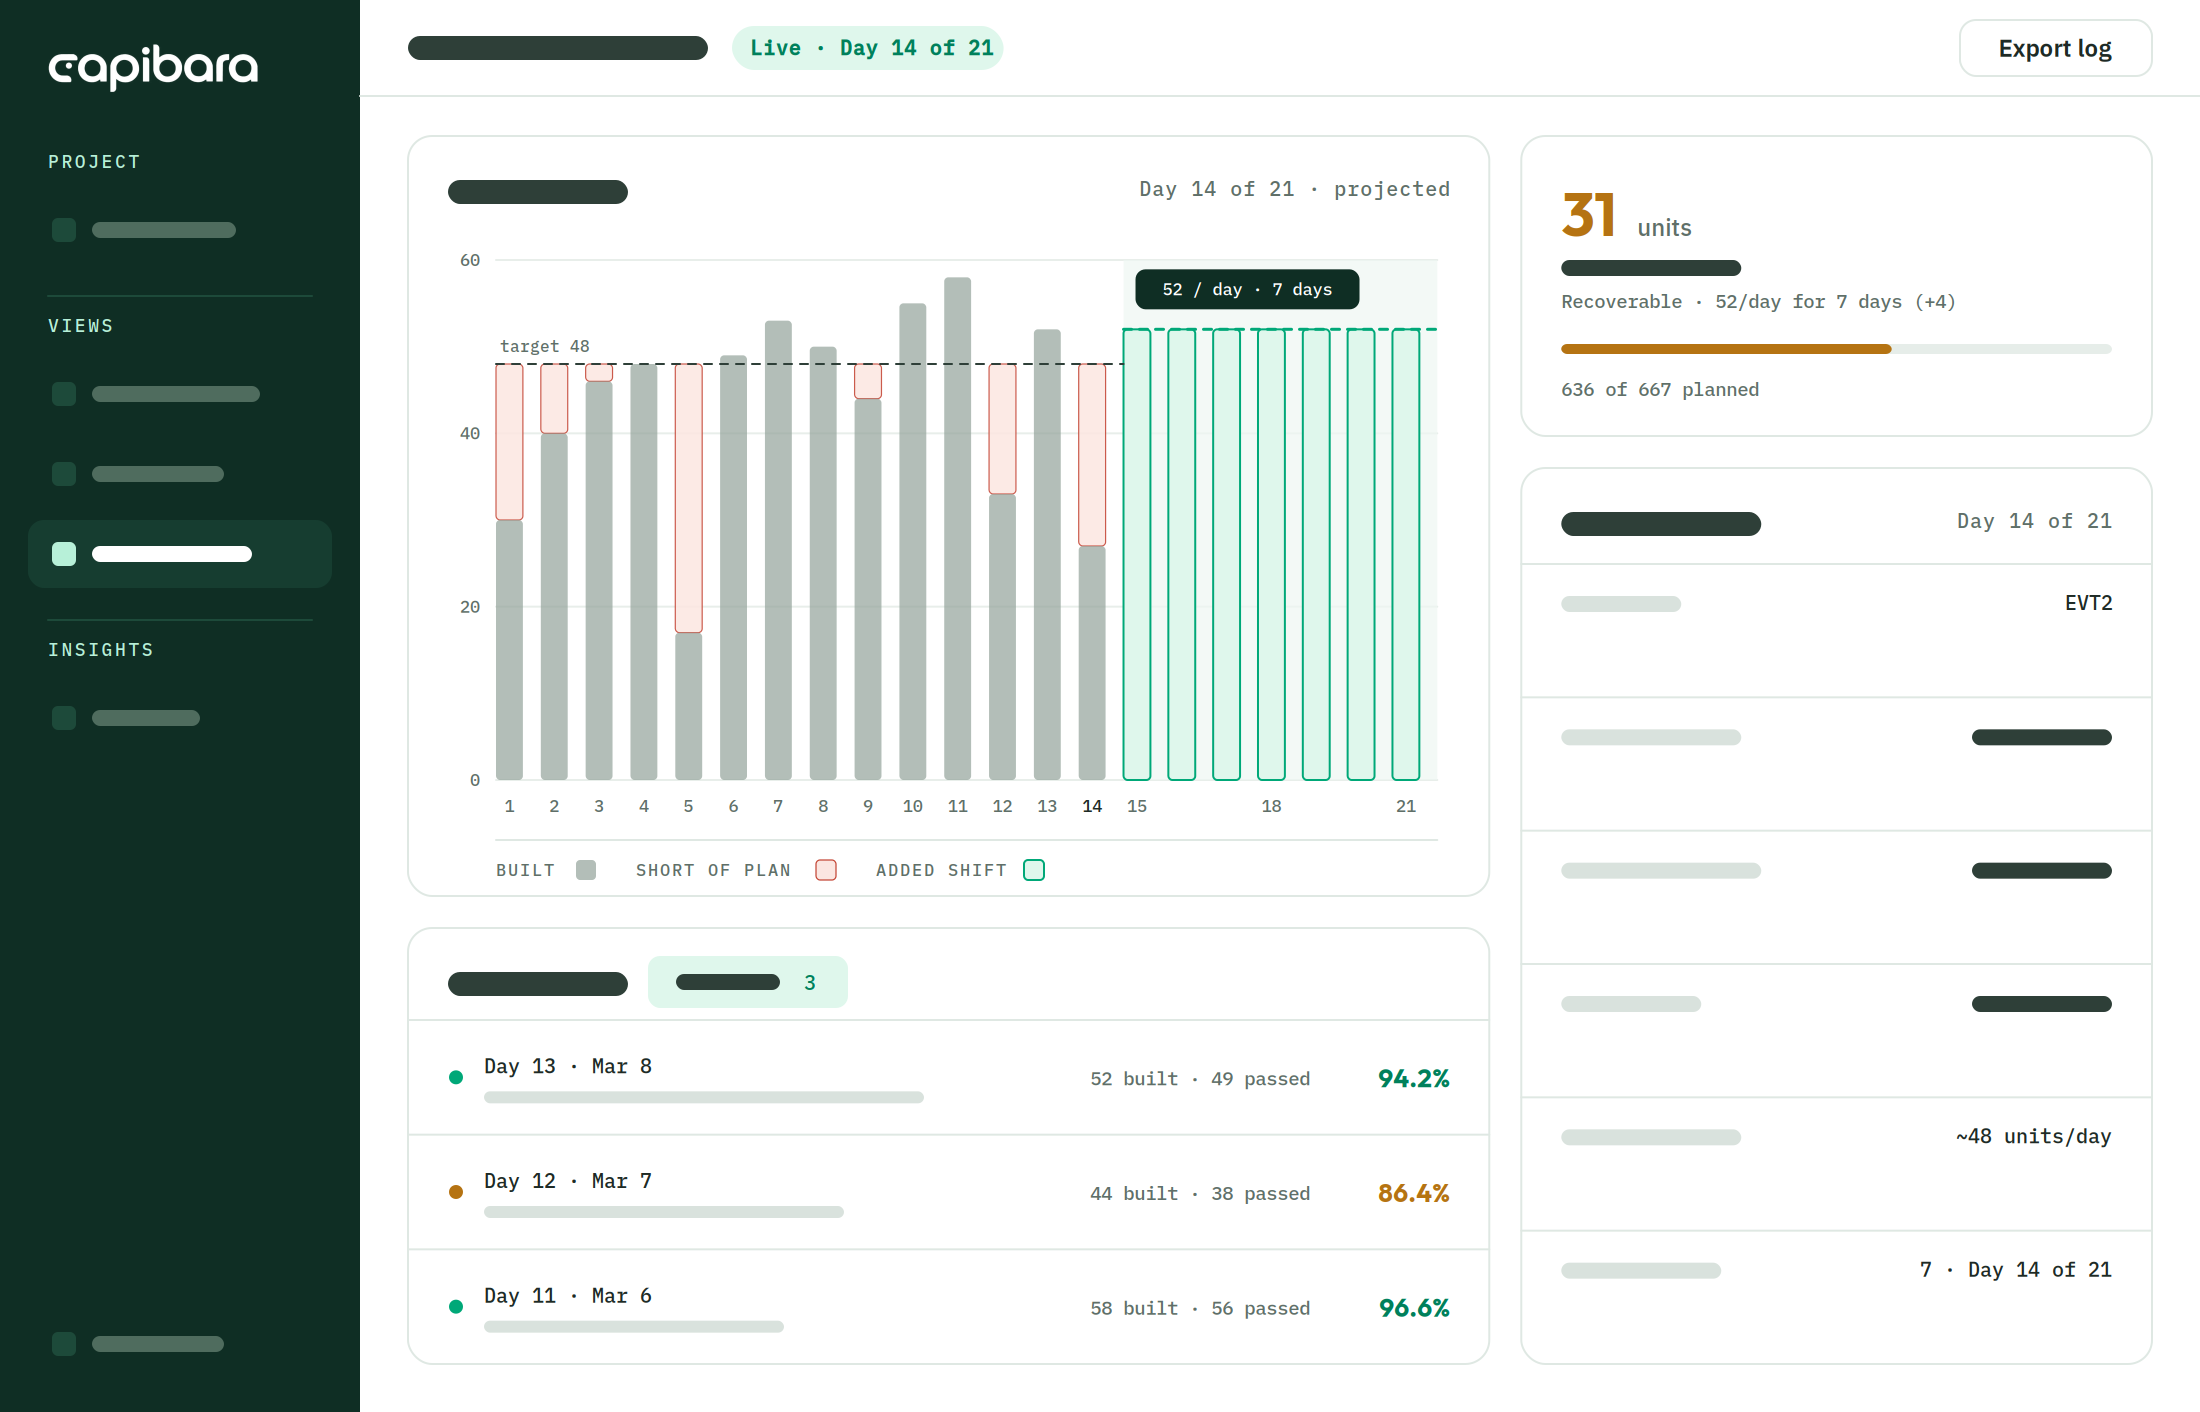Screen dimensions: 2200x1412
Task: Click the Day 14 of 21 · projected label
Action: [x=1294, y=189]
